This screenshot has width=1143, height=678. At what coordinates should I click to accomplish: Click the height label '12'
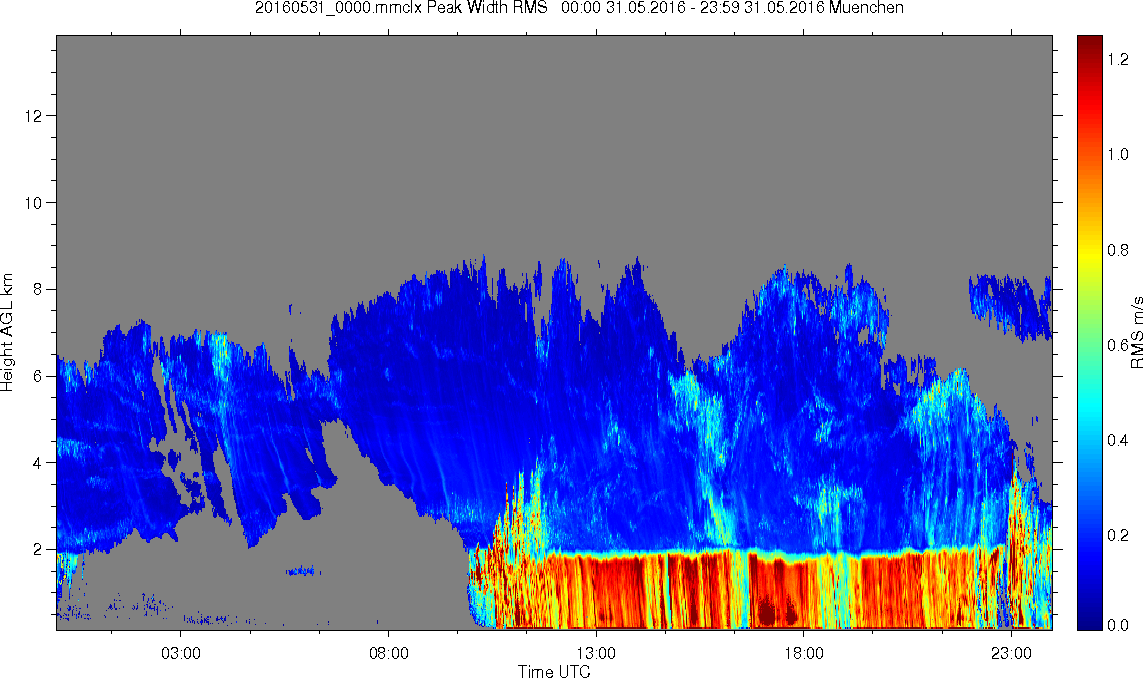[33, 116]
